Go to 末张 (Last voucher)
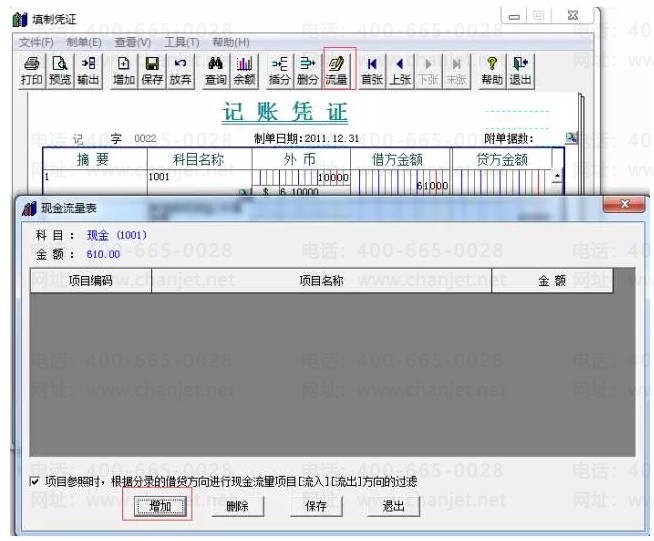Image resolution: width=654 pixels, height=541 pixels. coord(456,71)
